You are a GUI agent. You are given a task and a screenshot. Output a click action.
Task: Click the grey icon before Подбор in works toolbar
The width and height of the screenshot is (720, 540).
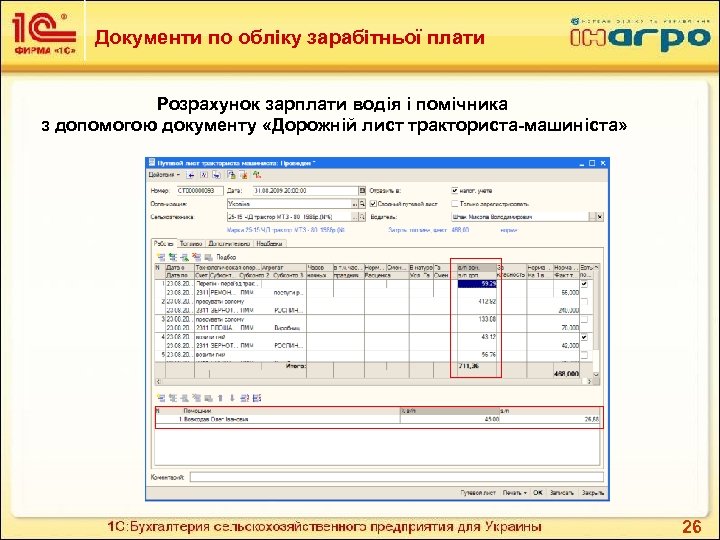click(x=208, y=257)
